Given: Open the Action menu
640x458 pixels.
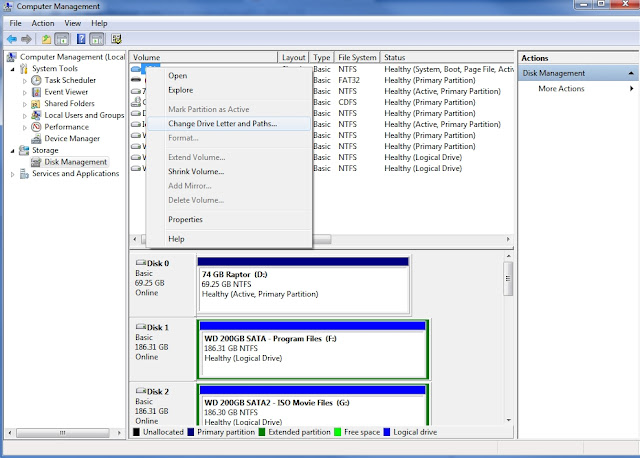Looking at the screenshot, I should click(43, 23).
